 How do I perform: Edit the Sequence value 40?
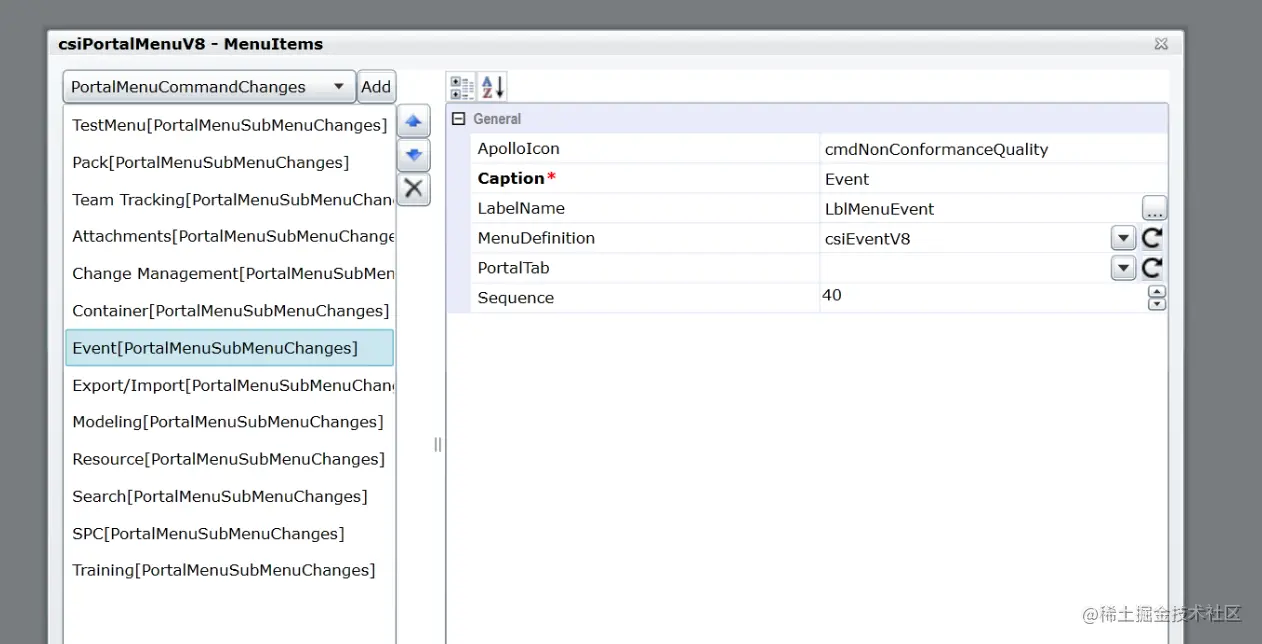(983, 298)
